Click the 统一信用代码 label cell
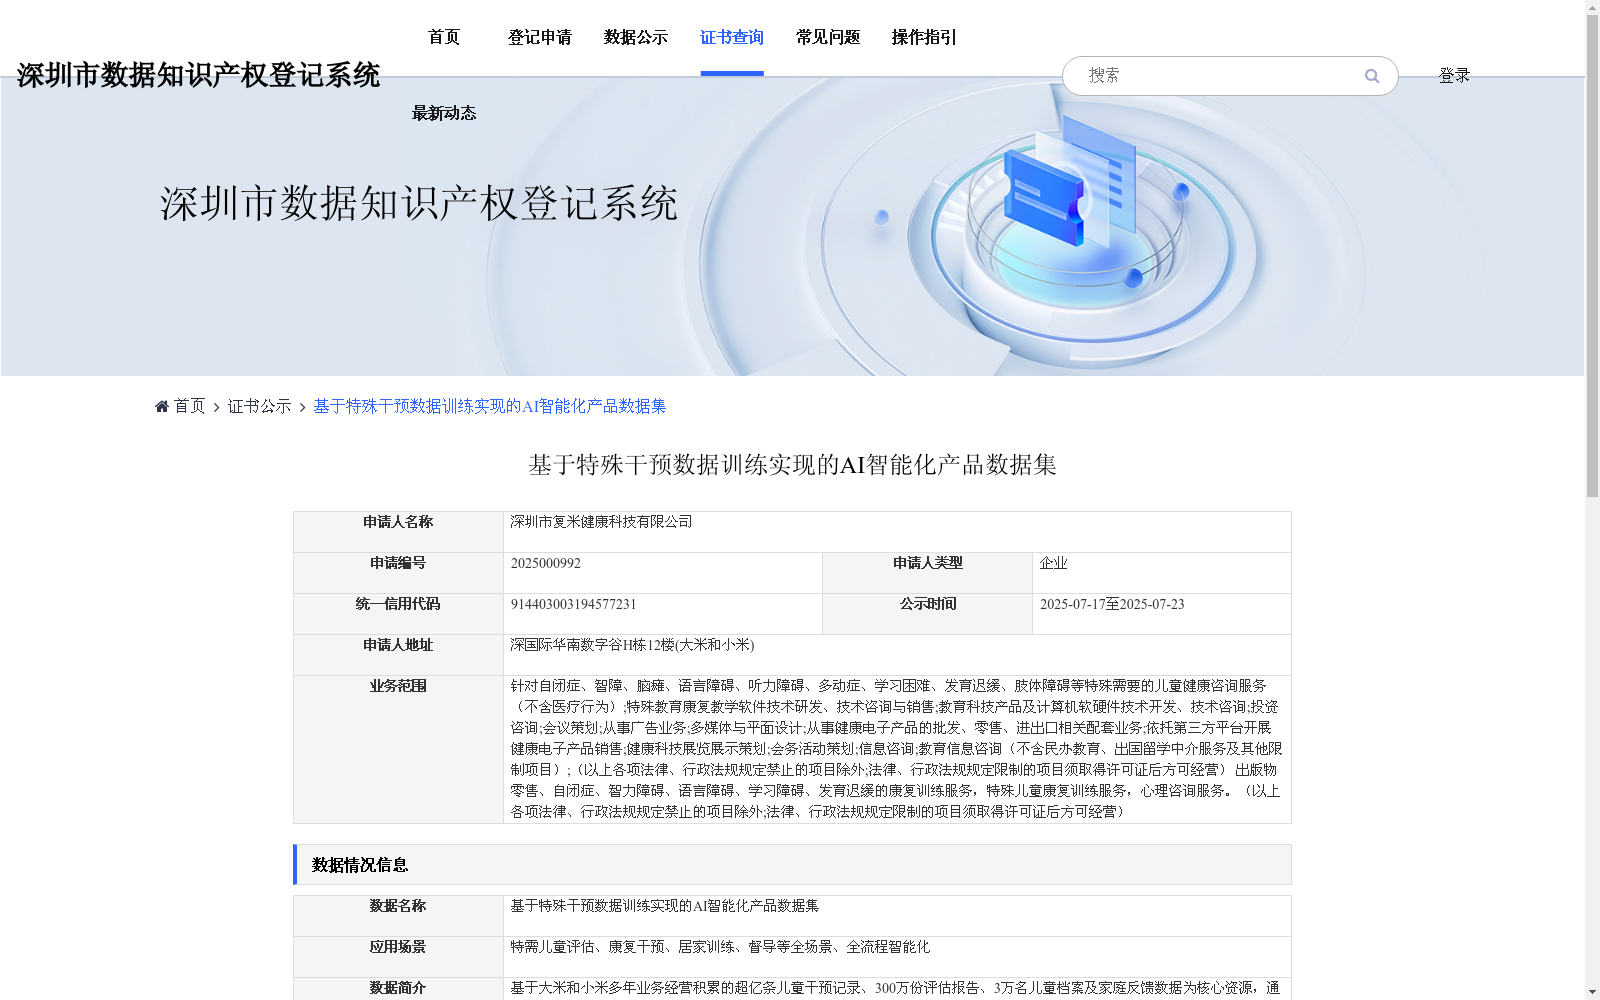This screenshot has height=1000, width=1600. (x=398, y=614)
